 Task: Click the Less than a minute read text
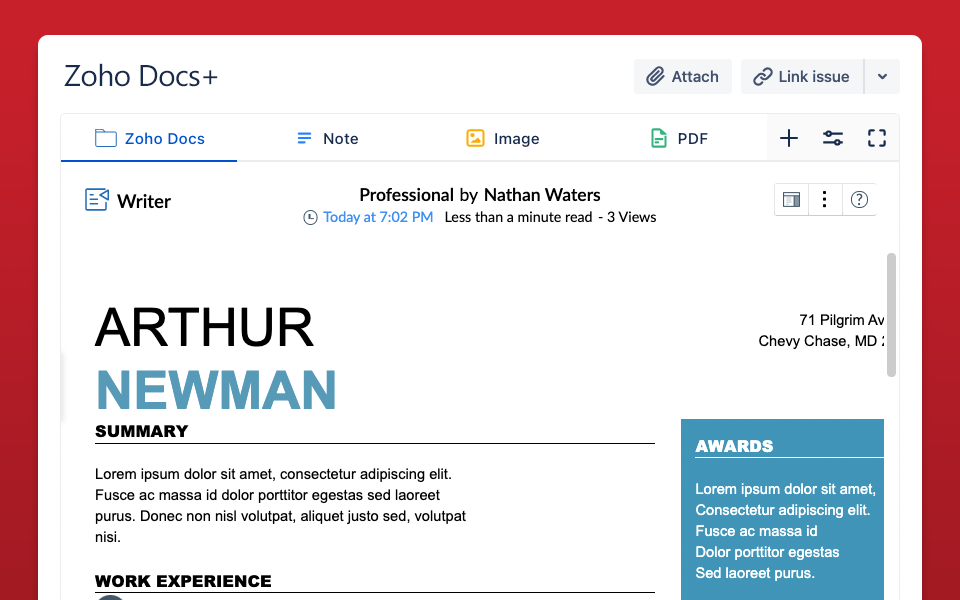pyautogui.click(x=518, y=217)
